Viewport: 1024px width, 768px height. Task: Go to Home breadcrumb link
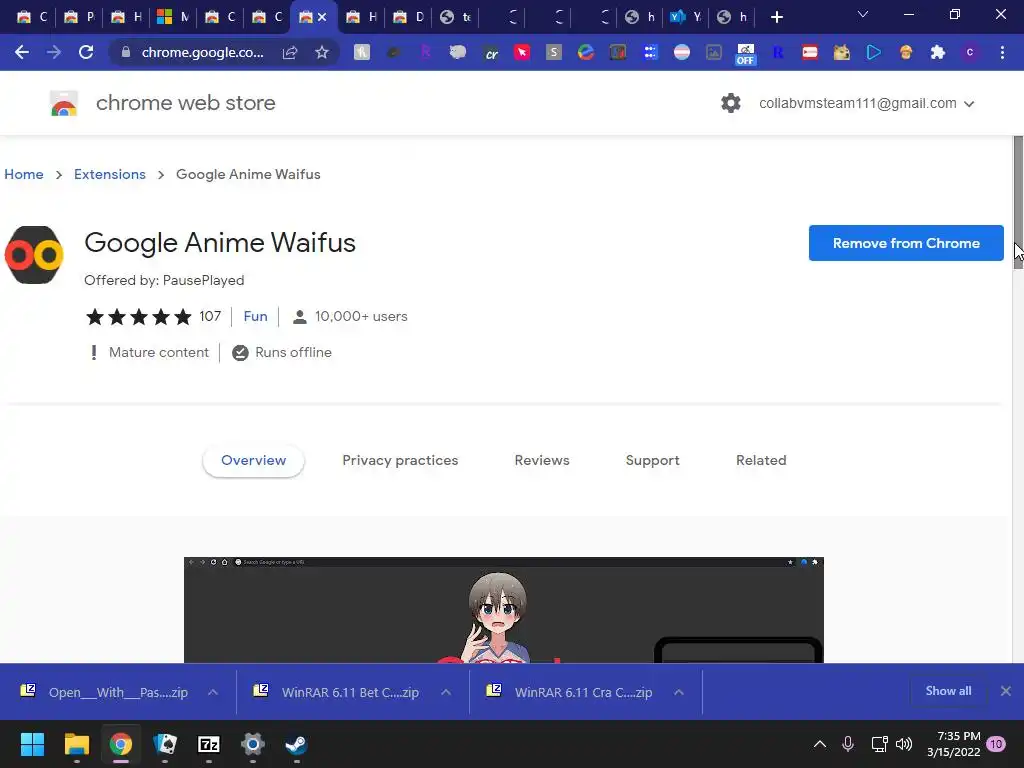click(24, 174)
